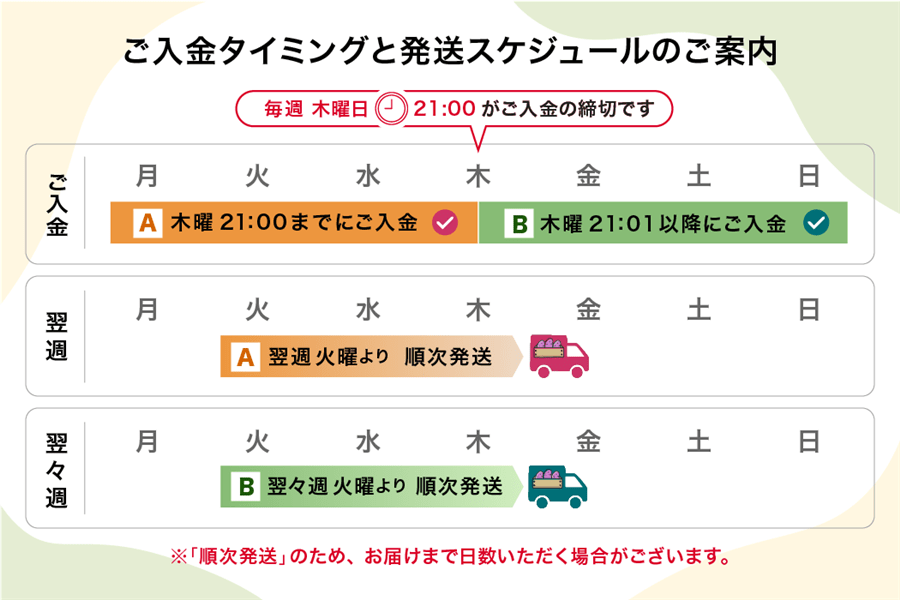Viewport: 900px width, 600px height.
Task: Click the A badge in the orange payment bar
Action: [148, 224]
